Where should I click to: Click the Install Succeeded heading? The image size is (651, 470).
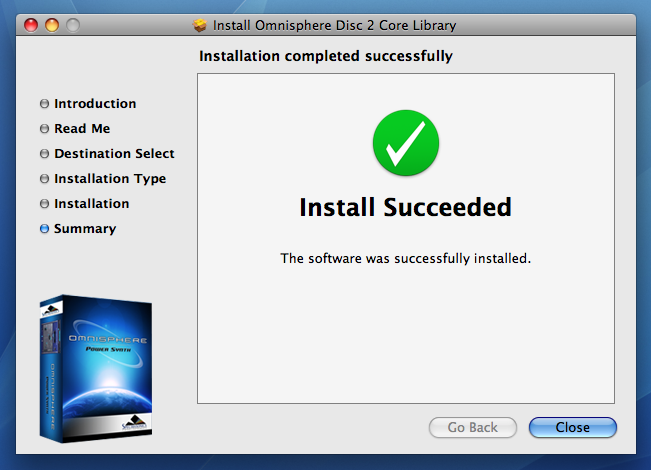point(405,208)
